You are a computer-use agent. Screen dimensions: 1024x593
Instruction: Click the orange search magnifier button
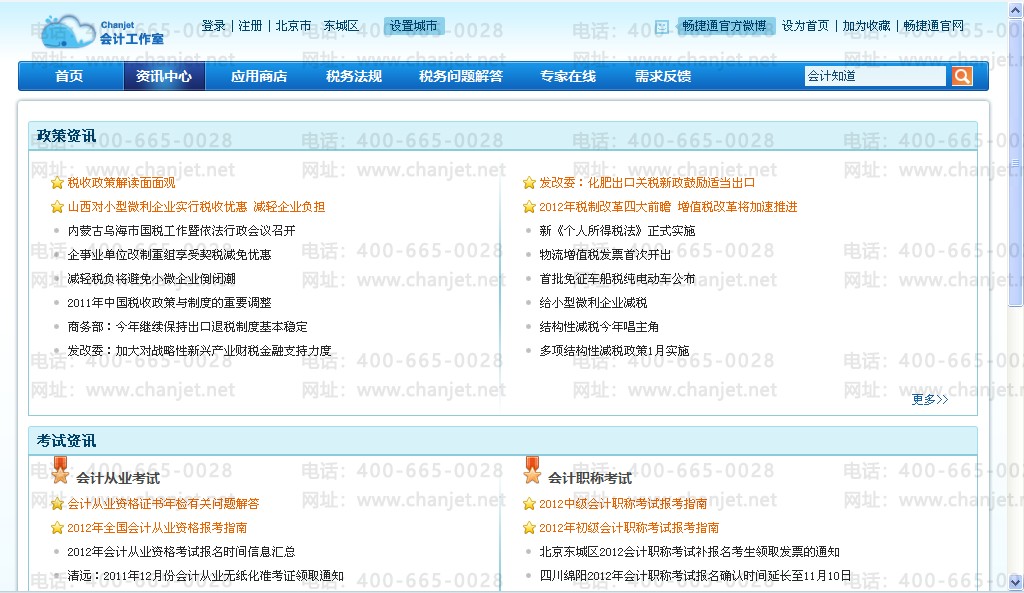click(961, 76)
